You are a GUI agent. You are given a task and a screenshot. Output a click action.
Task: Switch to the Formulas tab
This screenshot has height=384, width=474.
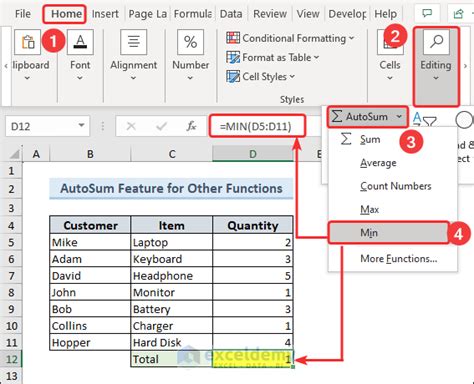tap(193, 14)
